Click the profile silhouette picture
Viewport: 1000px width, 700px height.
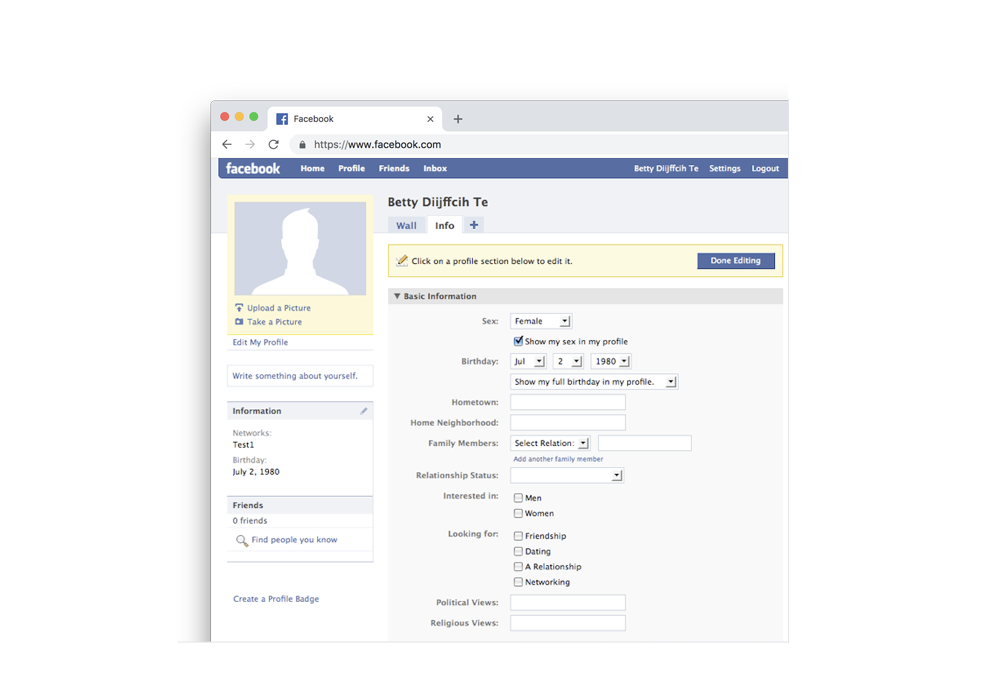click(x=300, y=249)
